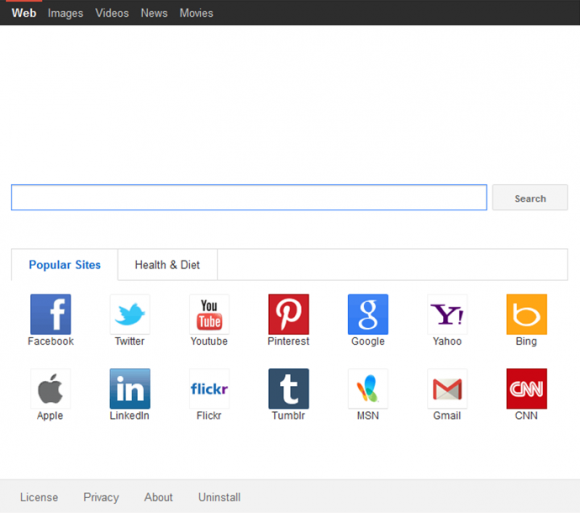580x513 pixels.
Task: Click the Google text label
Action: point(368,341)
